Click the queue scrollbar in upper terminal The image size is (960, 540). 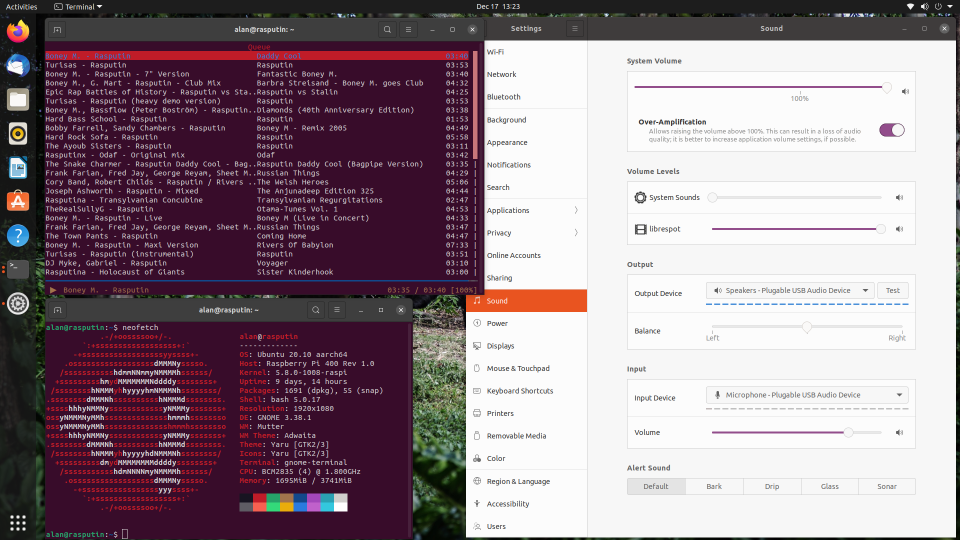[x=475, y=104]
